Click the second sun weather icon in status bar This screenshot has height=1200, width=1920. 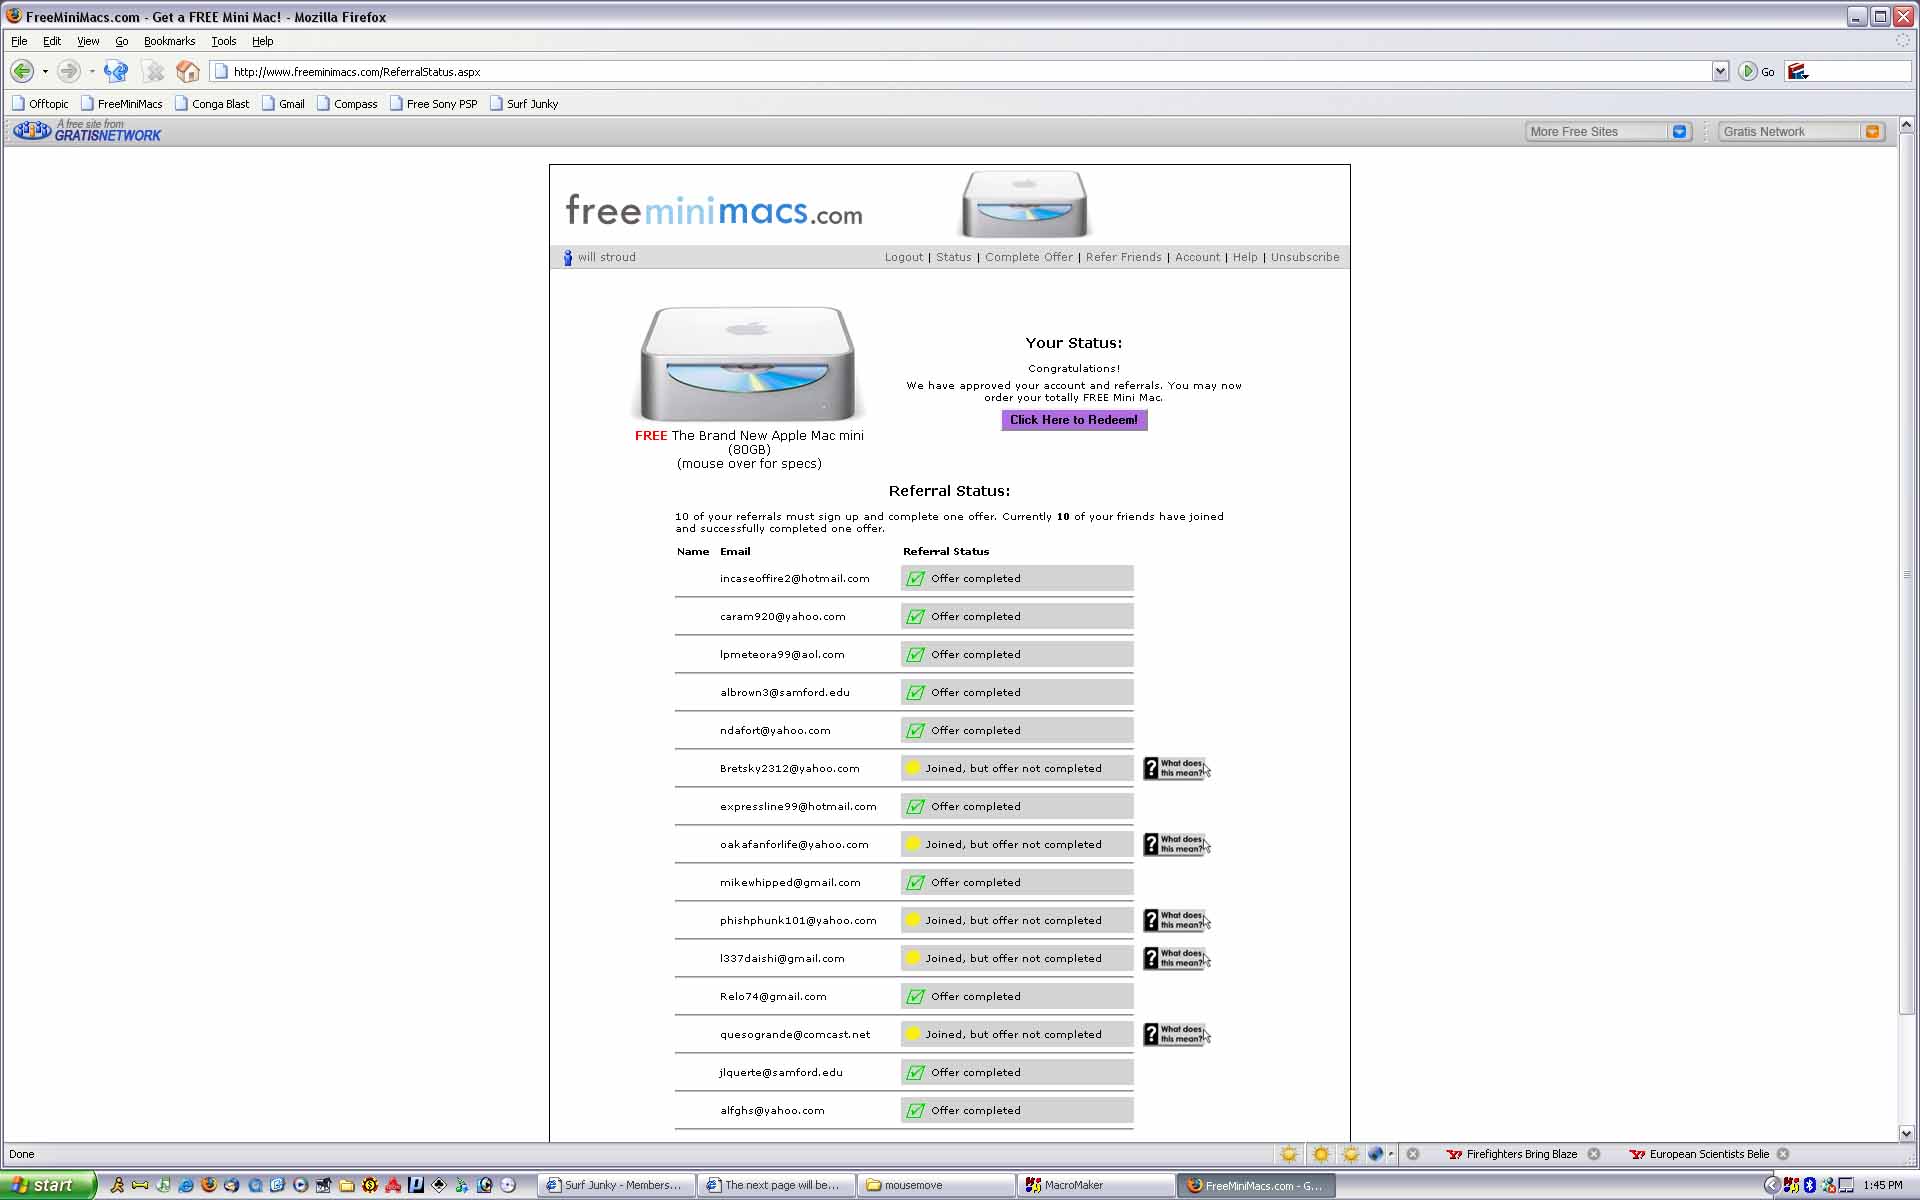pos(1321,1154)
